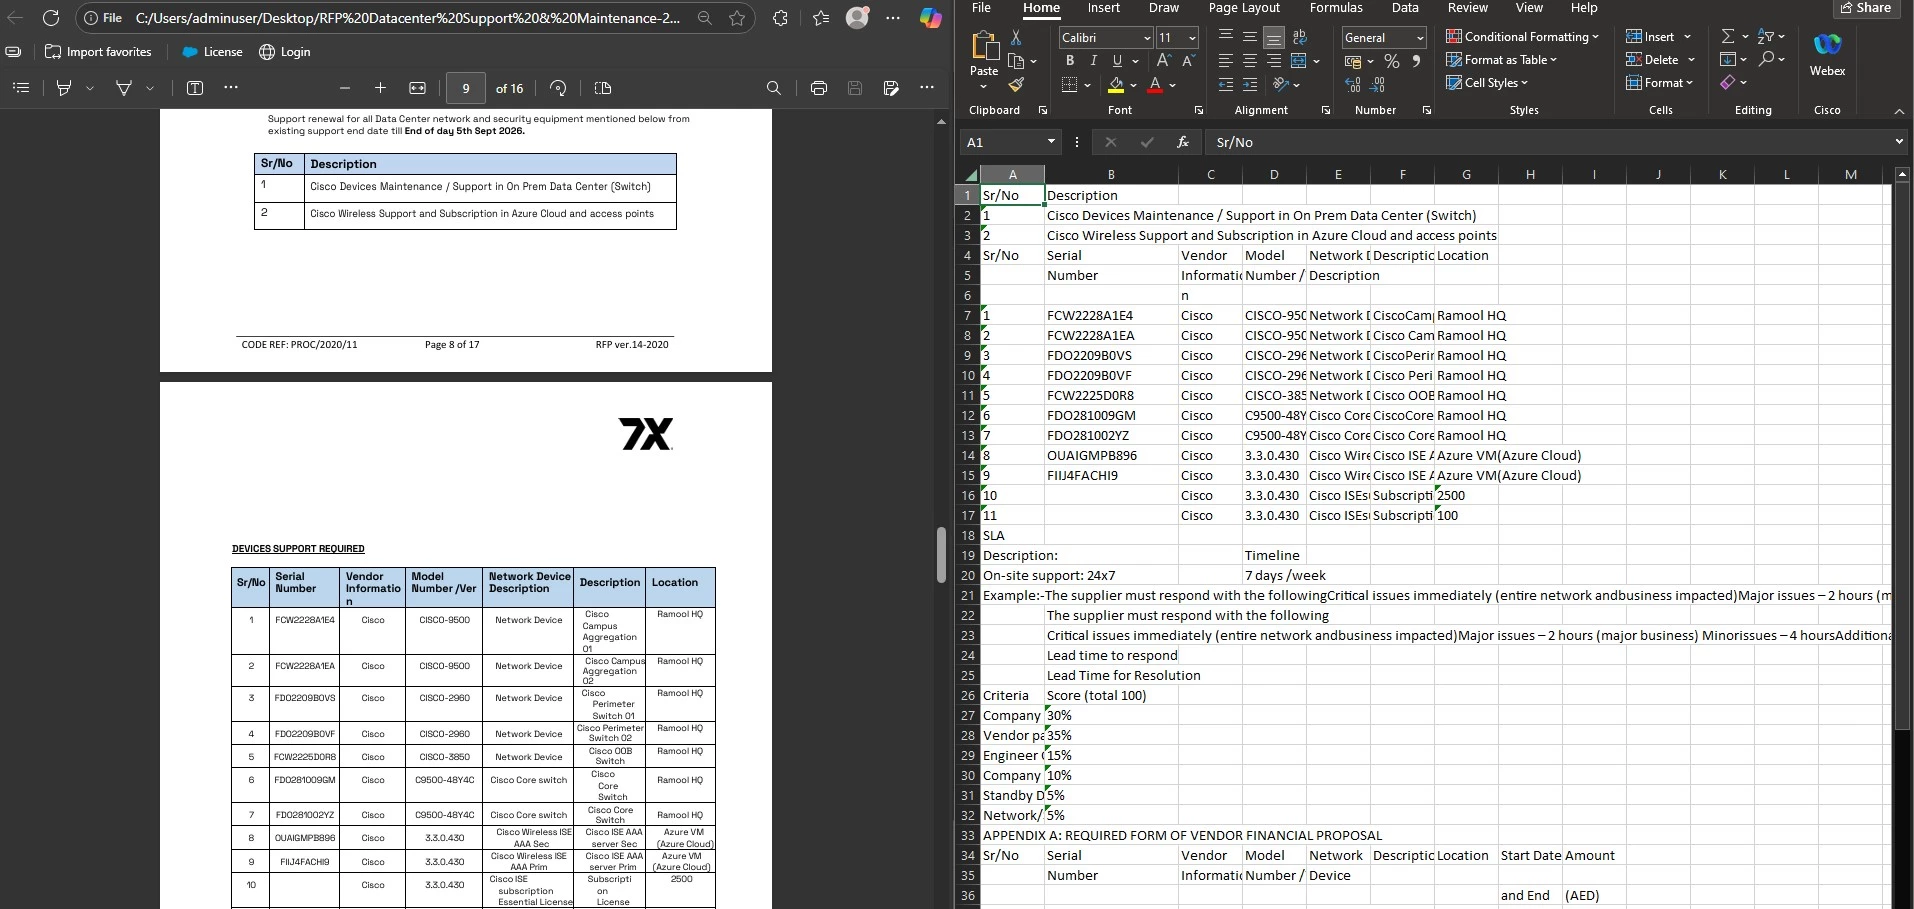1914x909 pixels.
Task: Open Webex add-in in Excel ribbon
Action: (x=1827, y=53)
